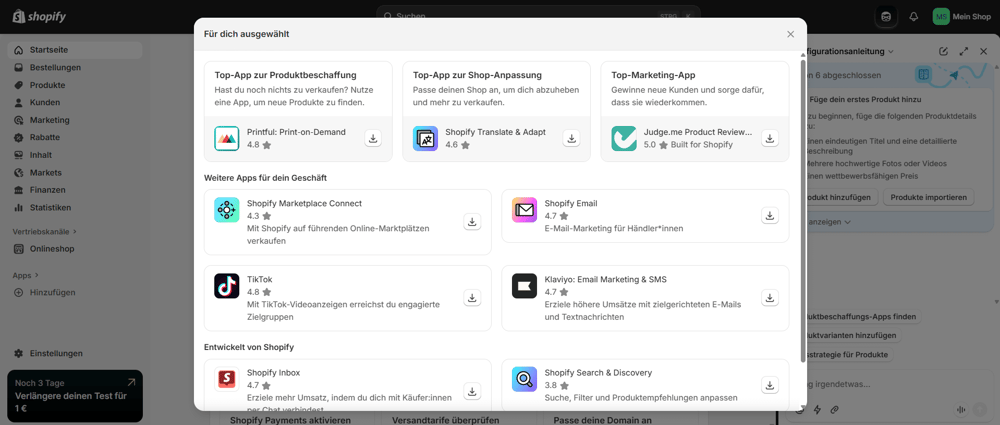Install the Printful Print-on-Demand app
1000x425 pixels.
373,139
